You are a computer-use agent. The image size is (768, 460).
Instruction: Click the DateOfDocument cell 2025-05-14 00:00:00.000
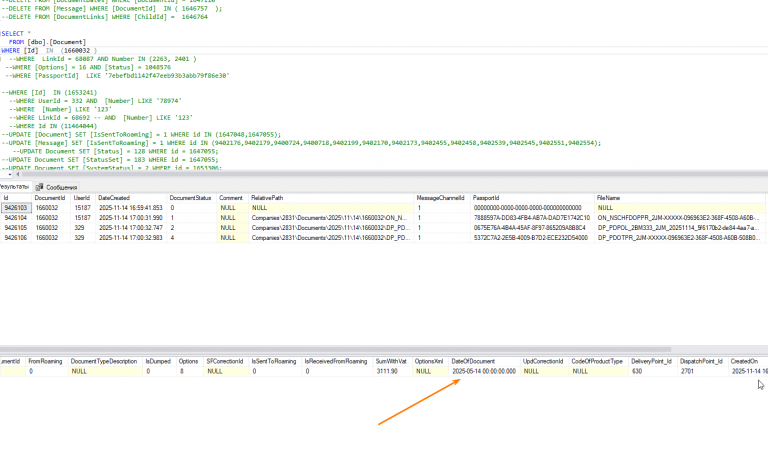tap(484, 371)
